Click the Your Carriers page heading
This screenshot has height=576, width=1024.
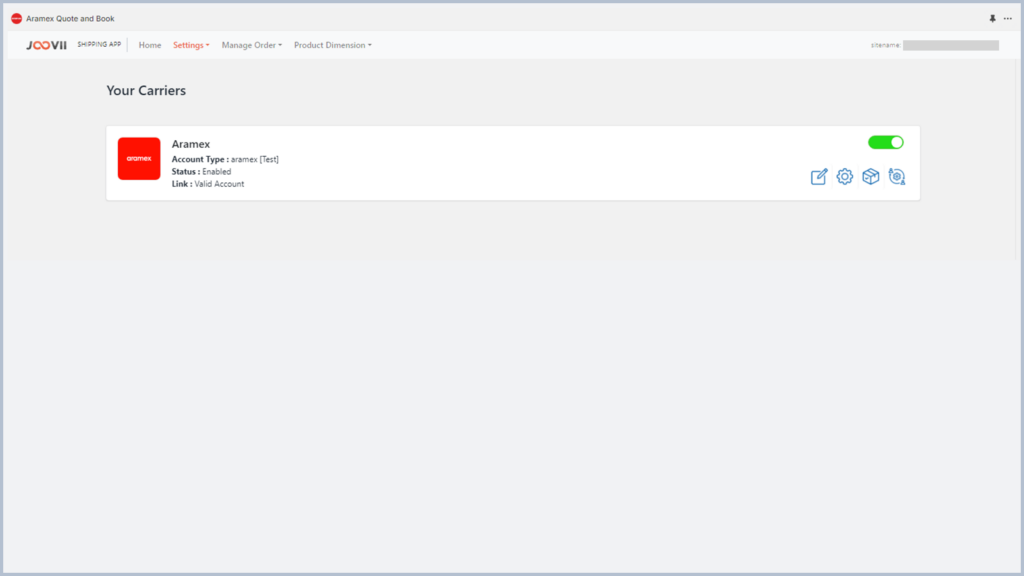[146, 91]
